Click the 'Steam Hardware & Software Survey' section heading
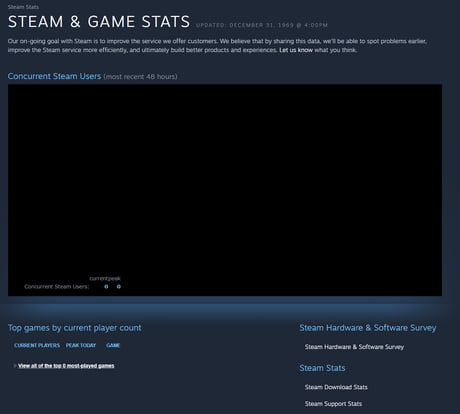 [368, 328]
